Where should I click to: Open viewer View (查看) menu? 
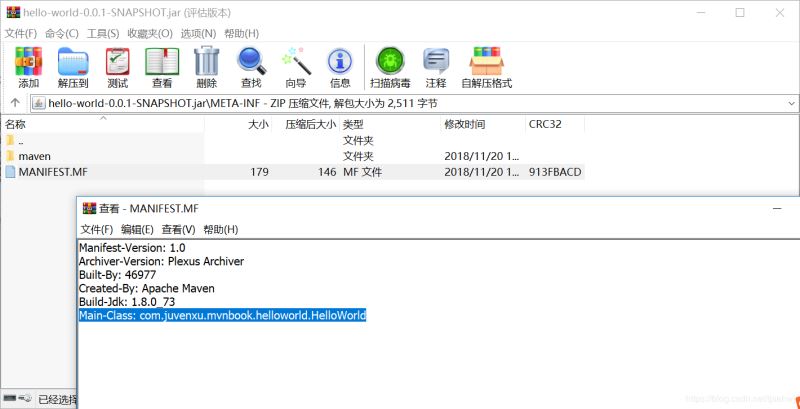coord(179,229)
